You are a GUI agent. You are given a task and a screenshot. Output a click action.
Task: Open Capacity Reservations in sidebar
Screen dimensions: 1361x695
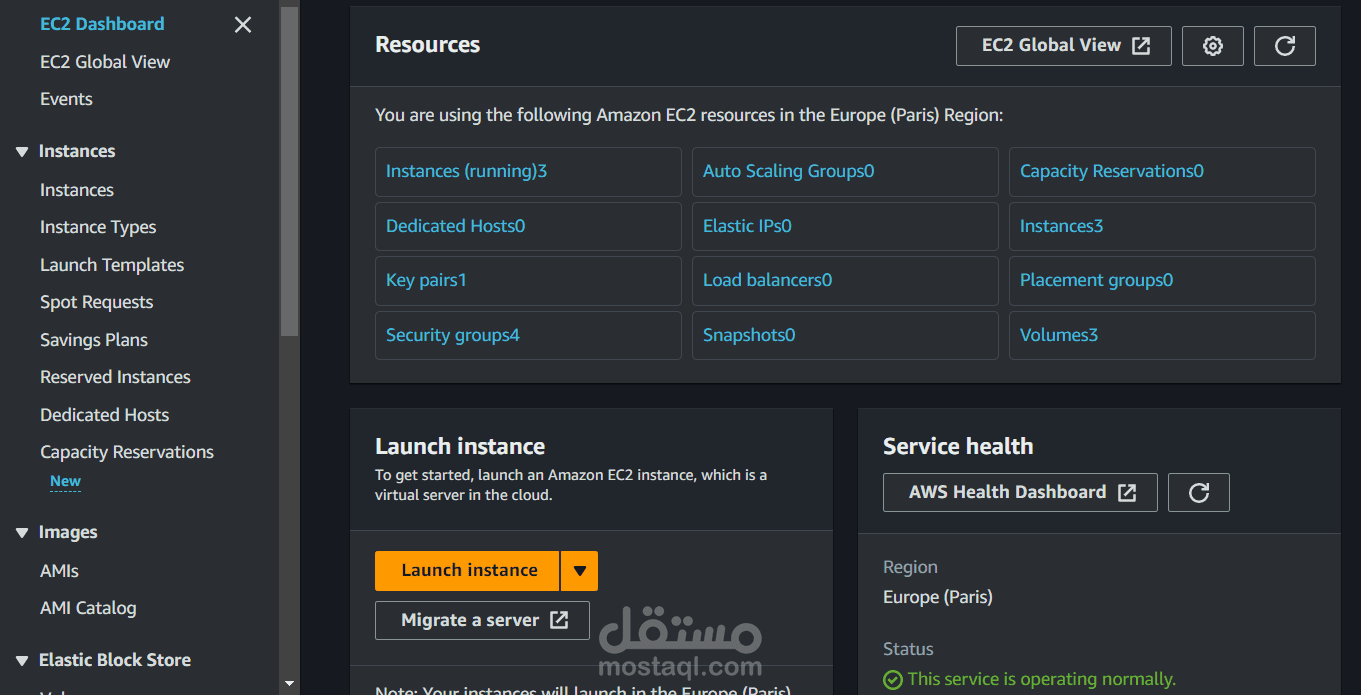coord(127,452)
